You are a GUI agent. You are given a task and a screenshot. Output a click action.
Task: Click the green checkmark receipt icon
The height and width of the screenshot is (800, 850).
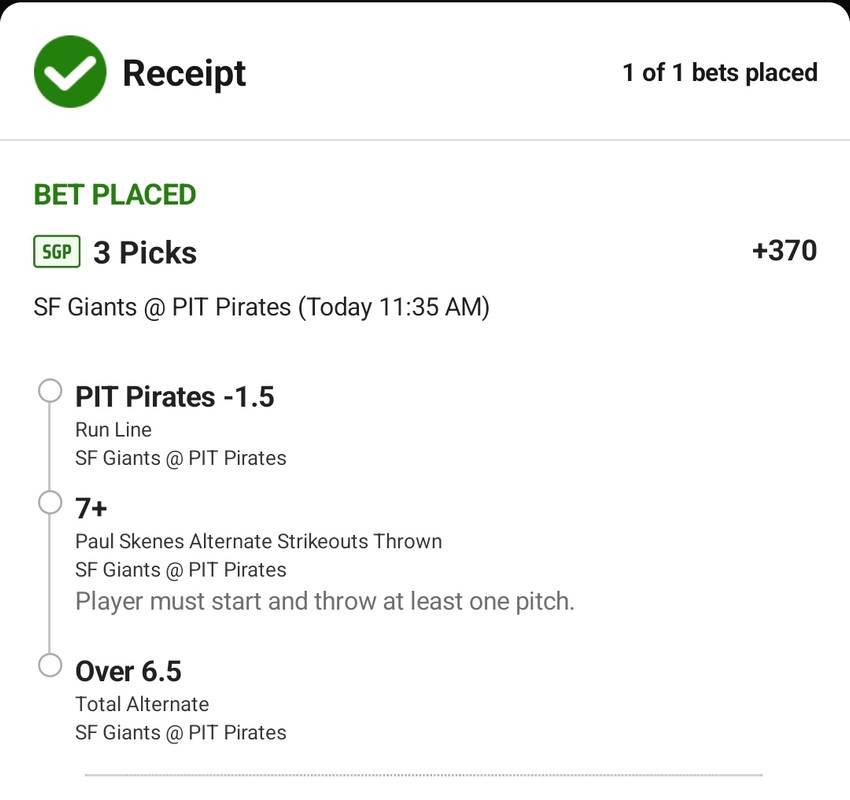pyautogui.click(x=70, y=72)
